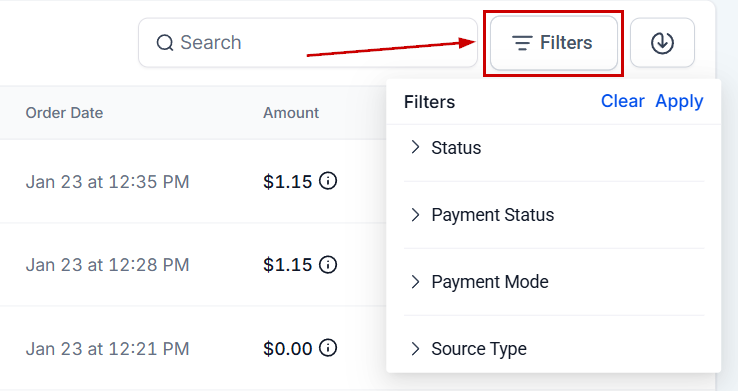Focus the Search input field
This screenshot has width=738, height=391.
308,43
